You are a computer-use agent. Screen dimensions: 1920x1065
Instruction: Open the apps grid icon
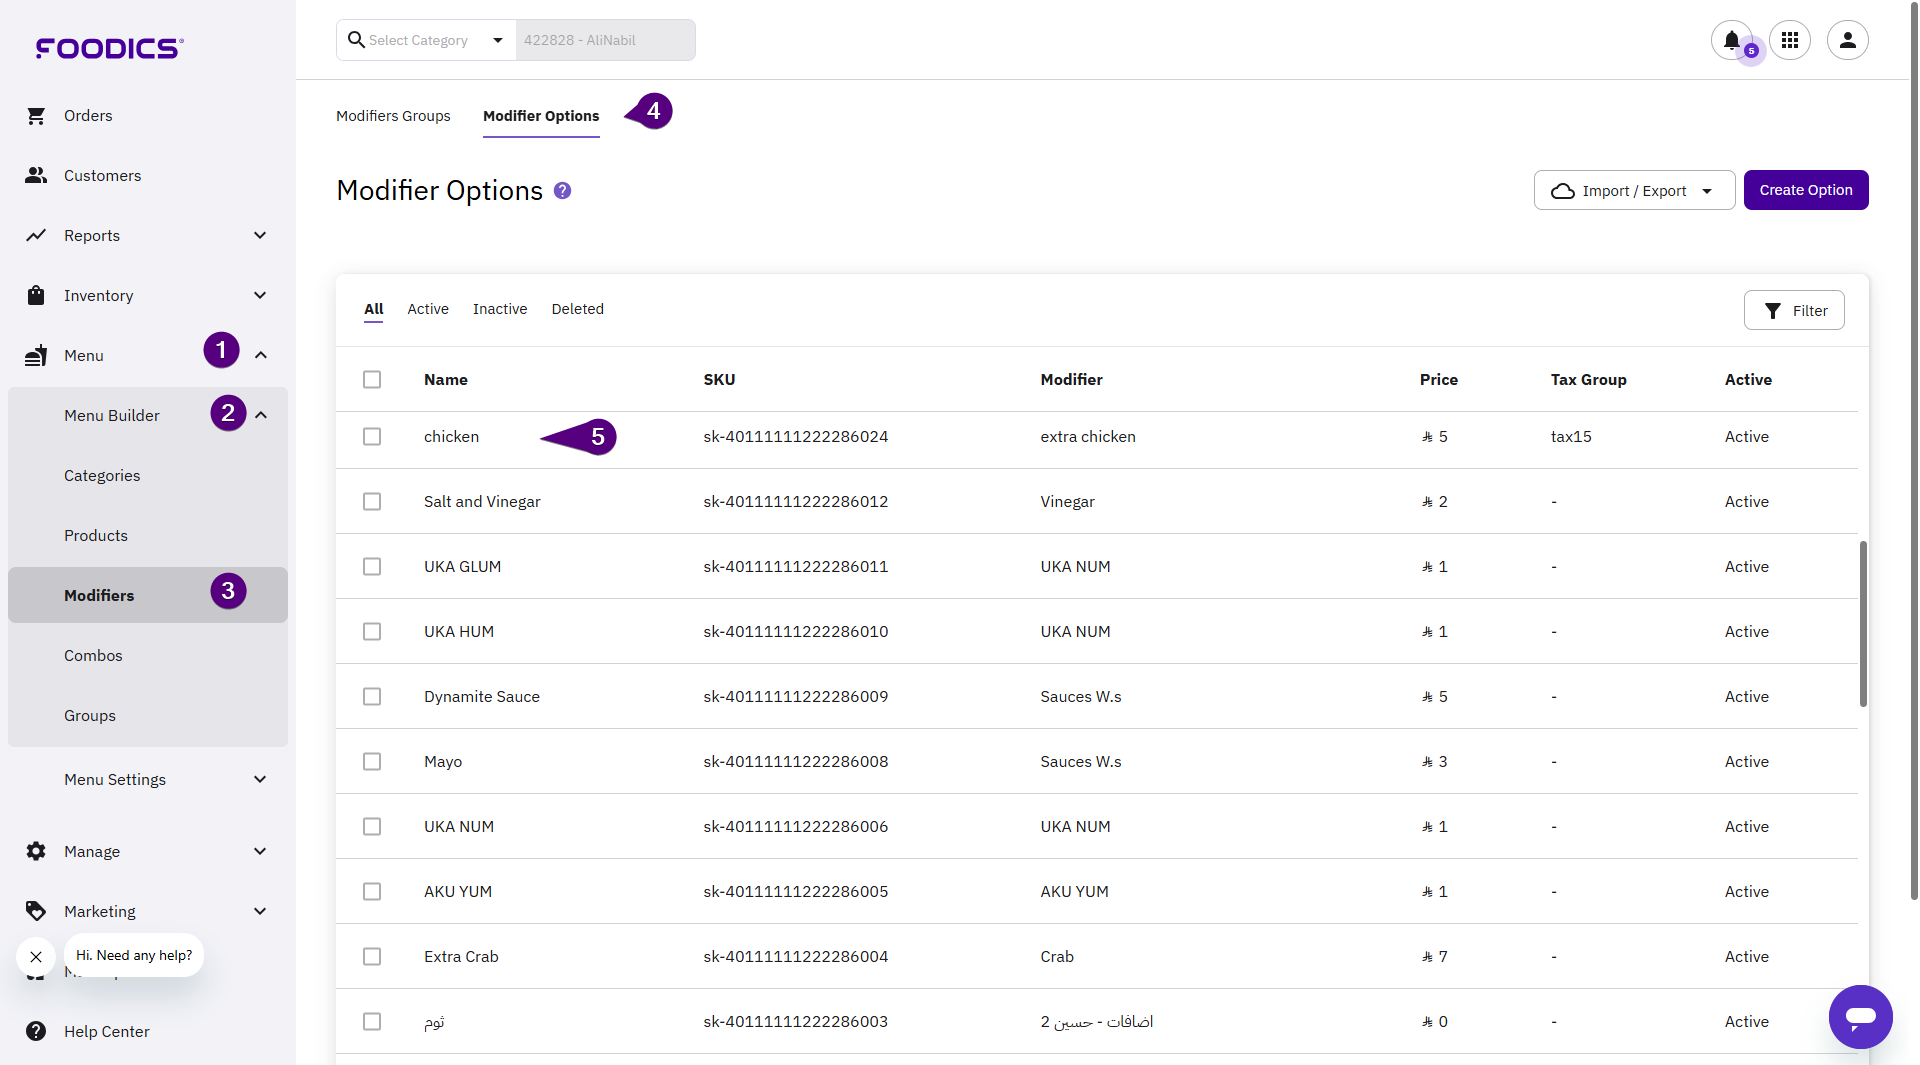tap(1790, 40)
